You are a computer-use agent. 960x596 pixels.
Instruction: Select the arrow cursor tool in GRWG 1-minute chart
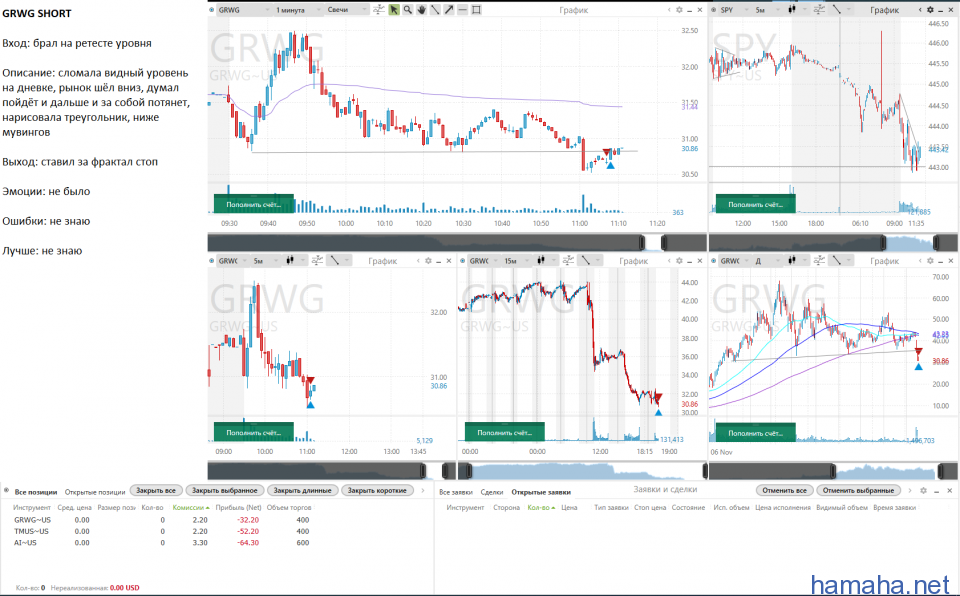[394, 10]
